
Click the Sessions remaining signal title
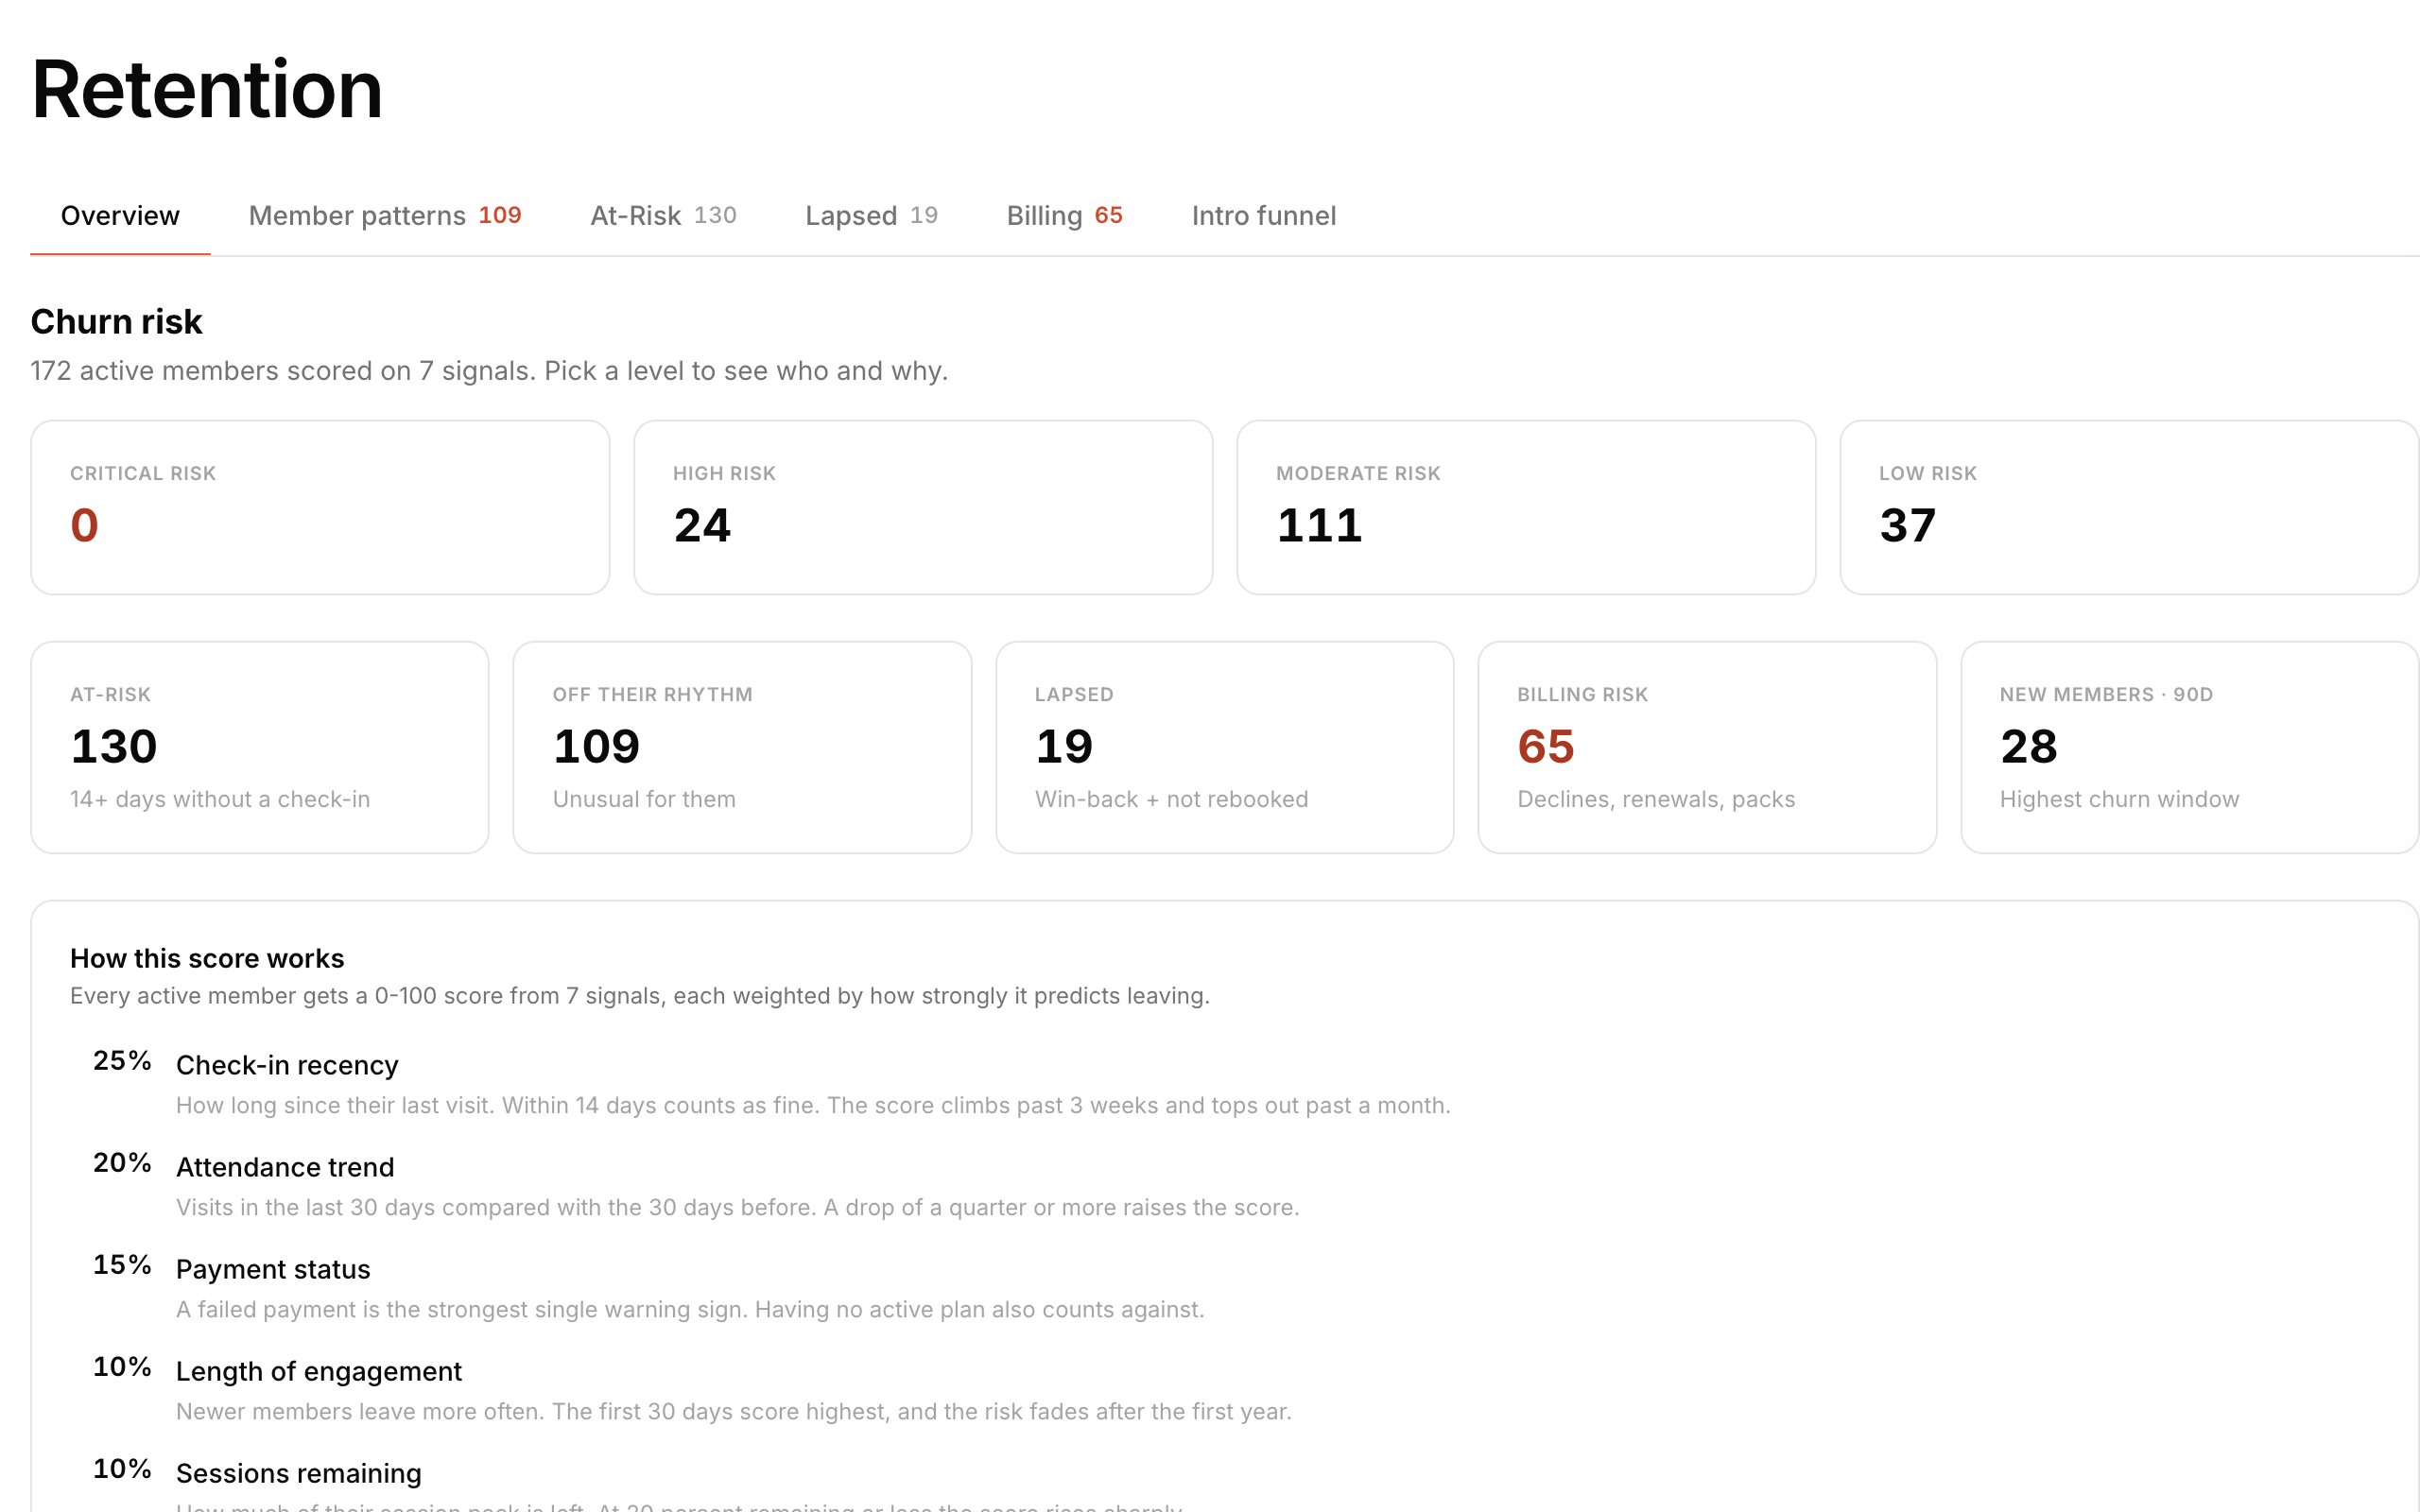[x=299, y=1473]
